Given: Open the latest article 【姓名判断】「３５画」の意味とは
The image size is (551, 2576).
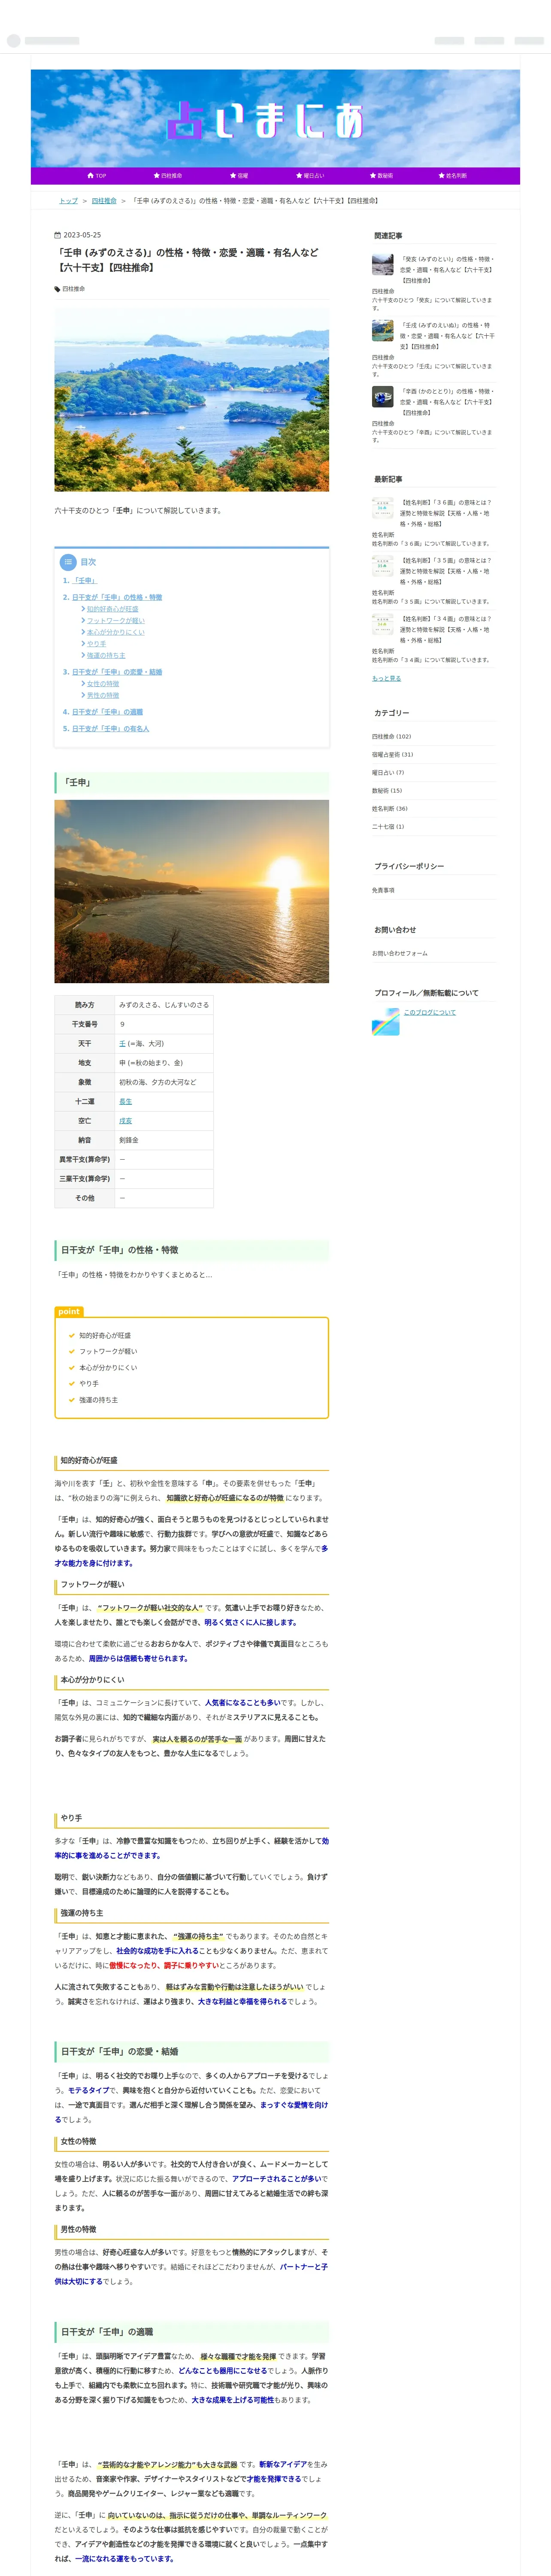Looking at the screenshot, I should 446,571.
